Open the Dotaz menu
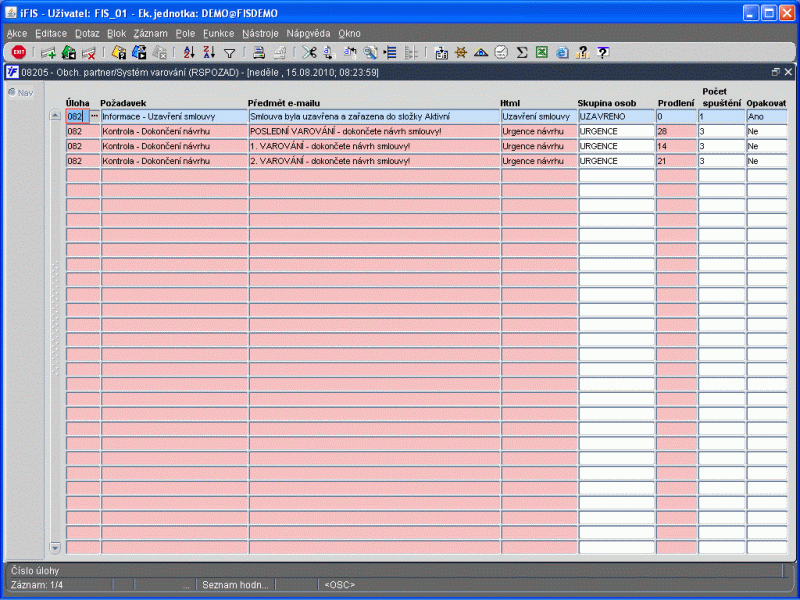 click(87, 34)
